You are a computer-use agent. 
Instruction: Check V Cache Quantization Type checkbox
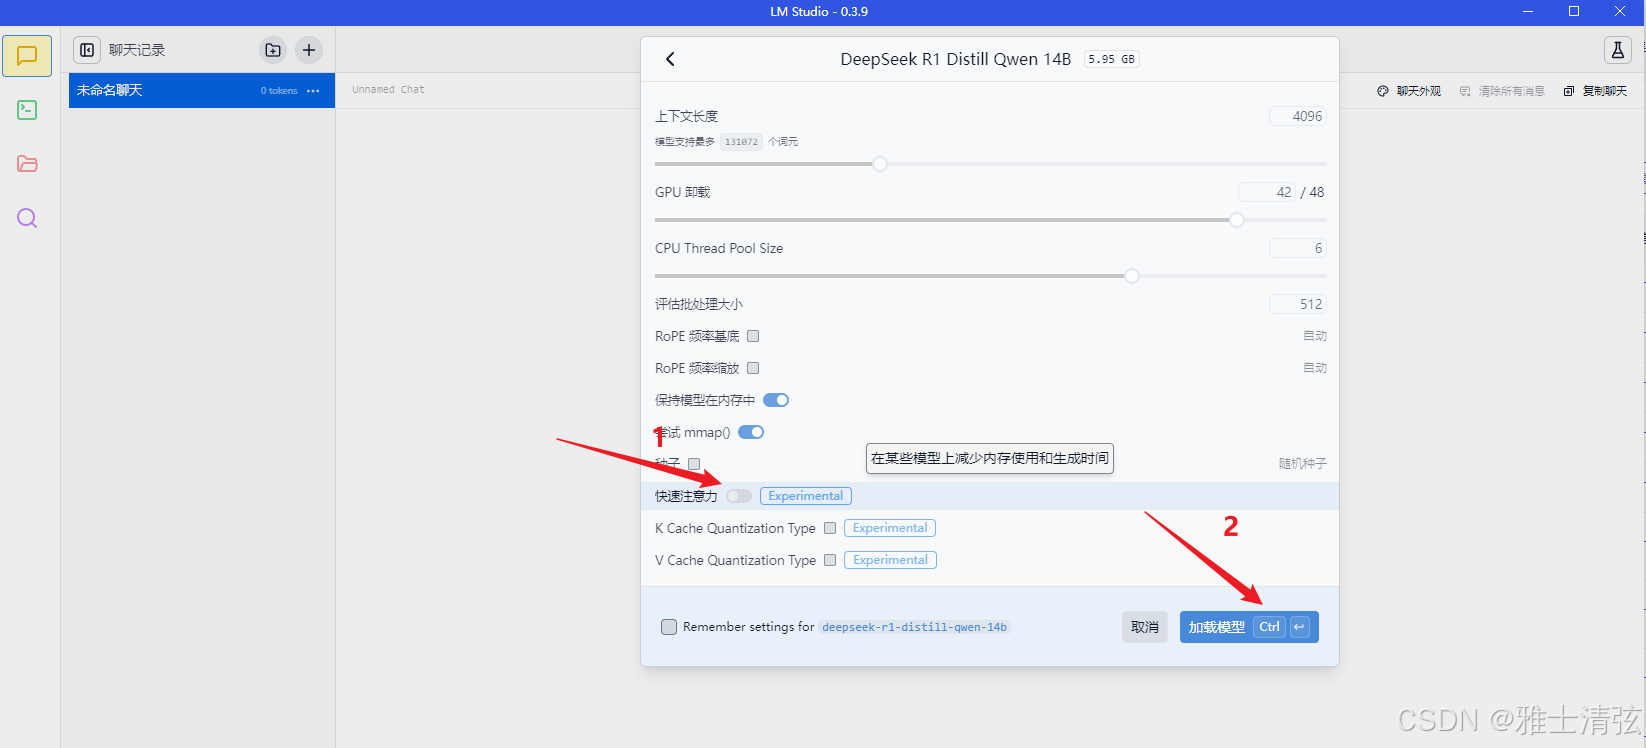tap(830, 560)
